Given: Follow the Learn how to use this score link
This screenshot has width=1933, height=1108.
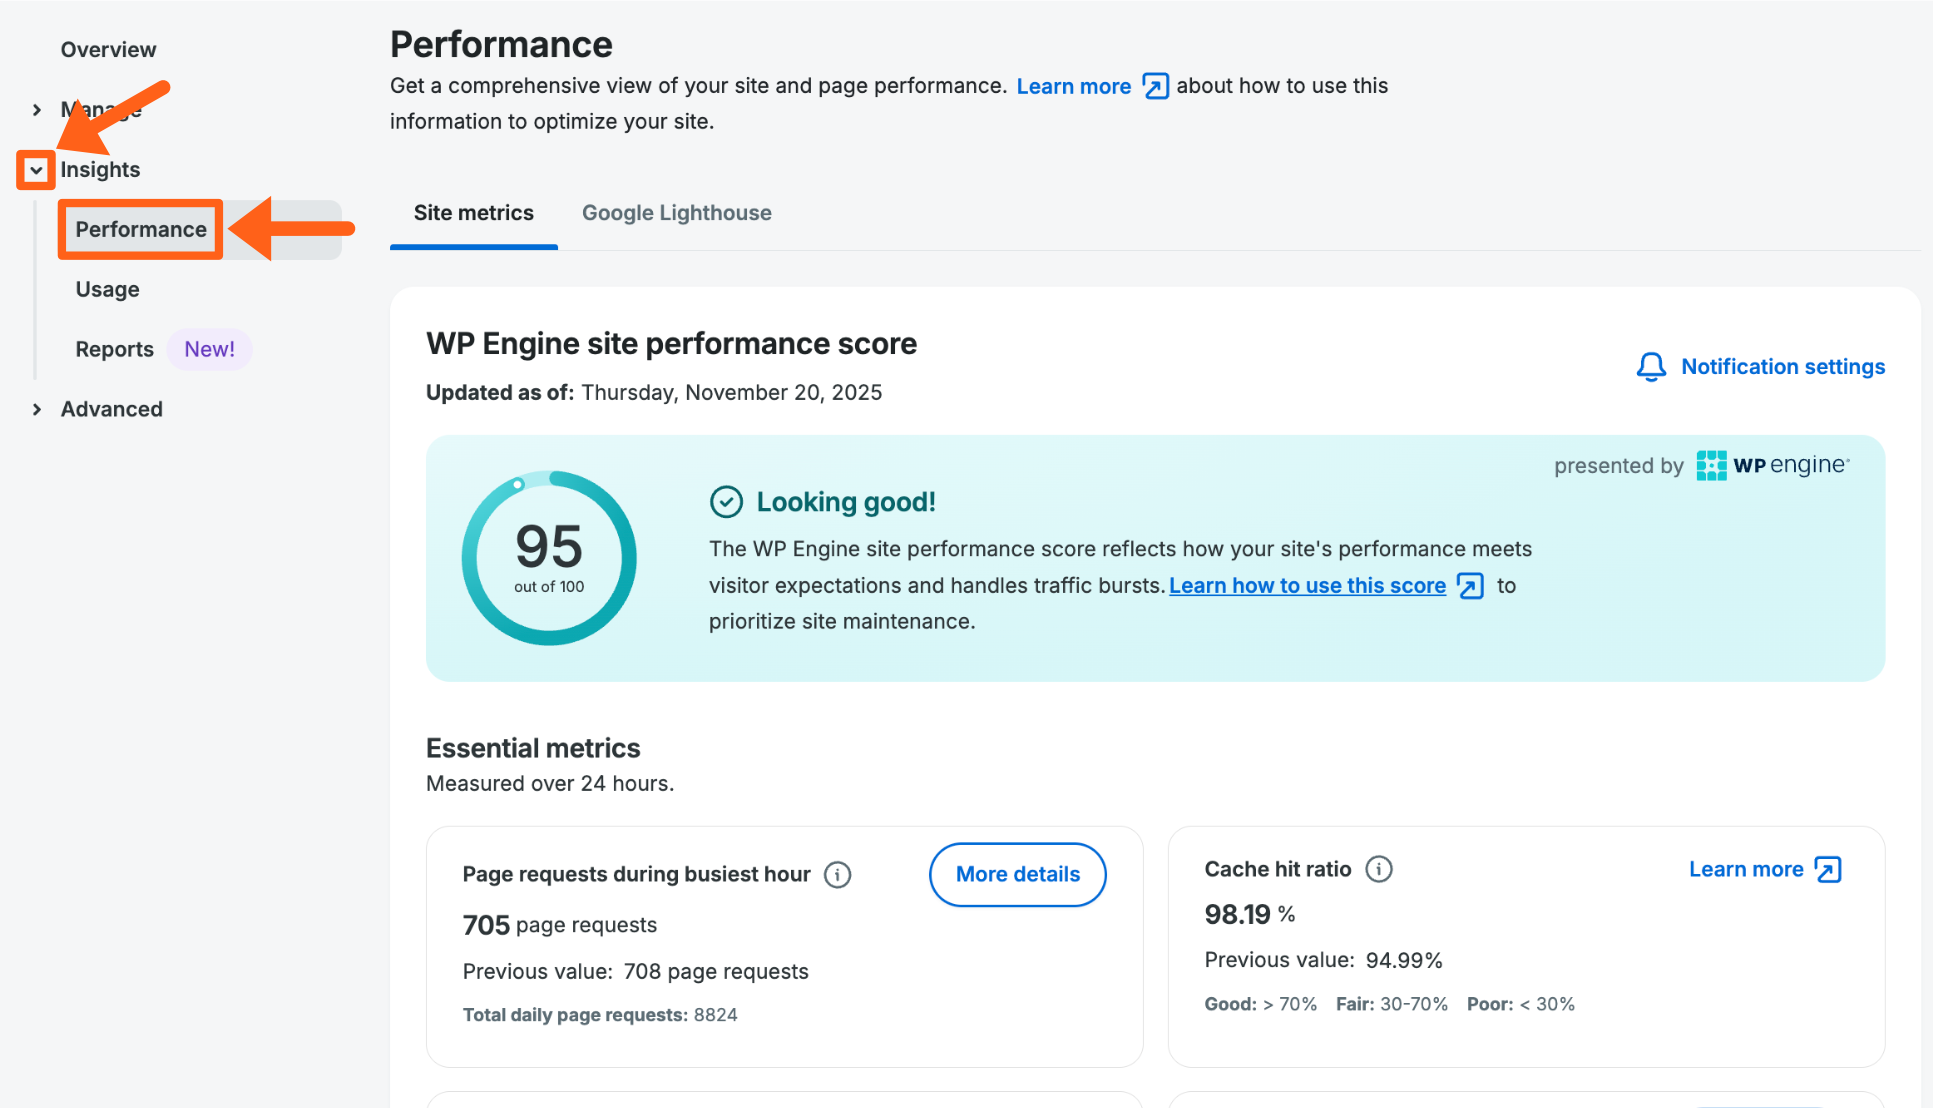Looking at the screenshot, I should coord(1307,586).
